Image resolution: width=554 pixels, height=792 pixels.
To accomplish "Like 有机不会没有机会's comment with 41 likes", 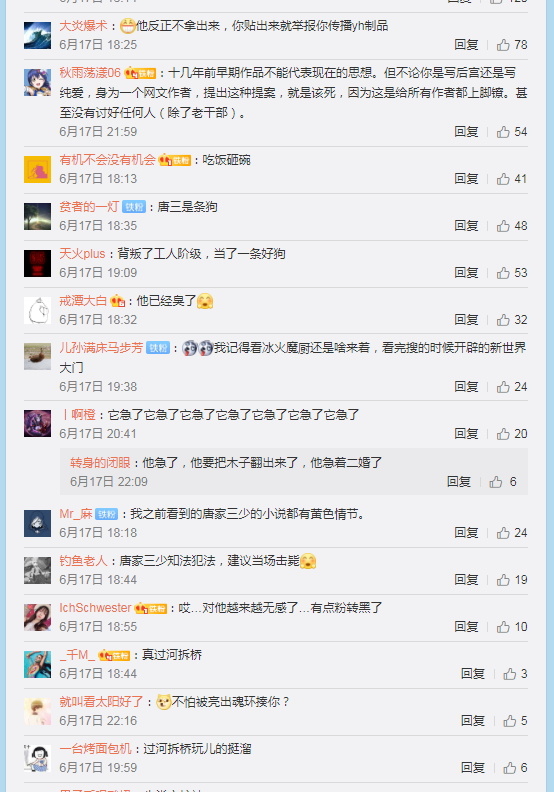I will 503,179.
